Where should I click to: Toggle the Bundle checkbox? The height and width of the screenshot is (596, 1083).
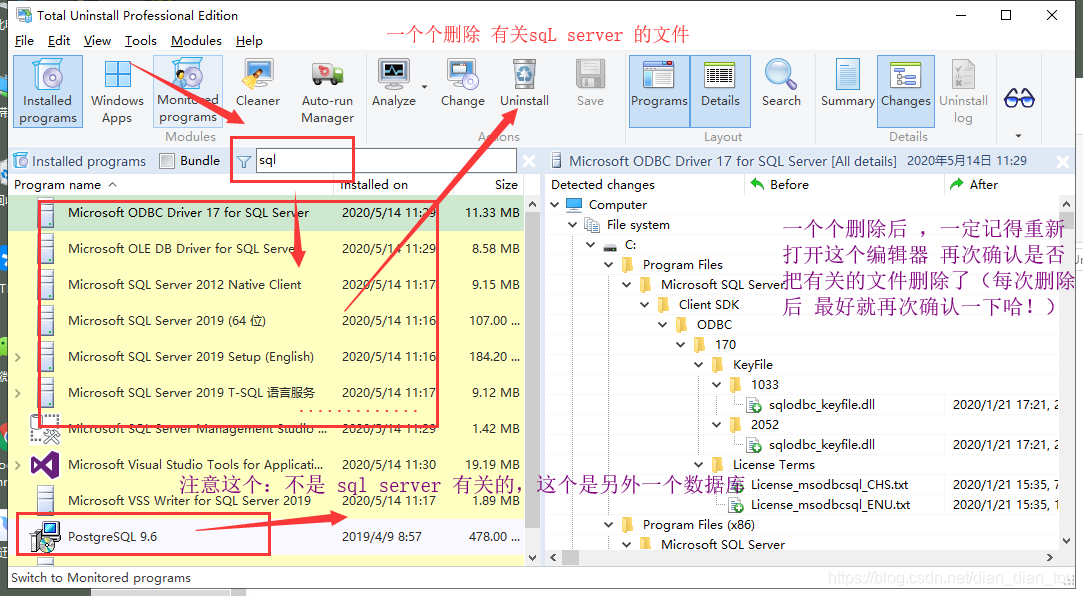click(x=166, y=161)
